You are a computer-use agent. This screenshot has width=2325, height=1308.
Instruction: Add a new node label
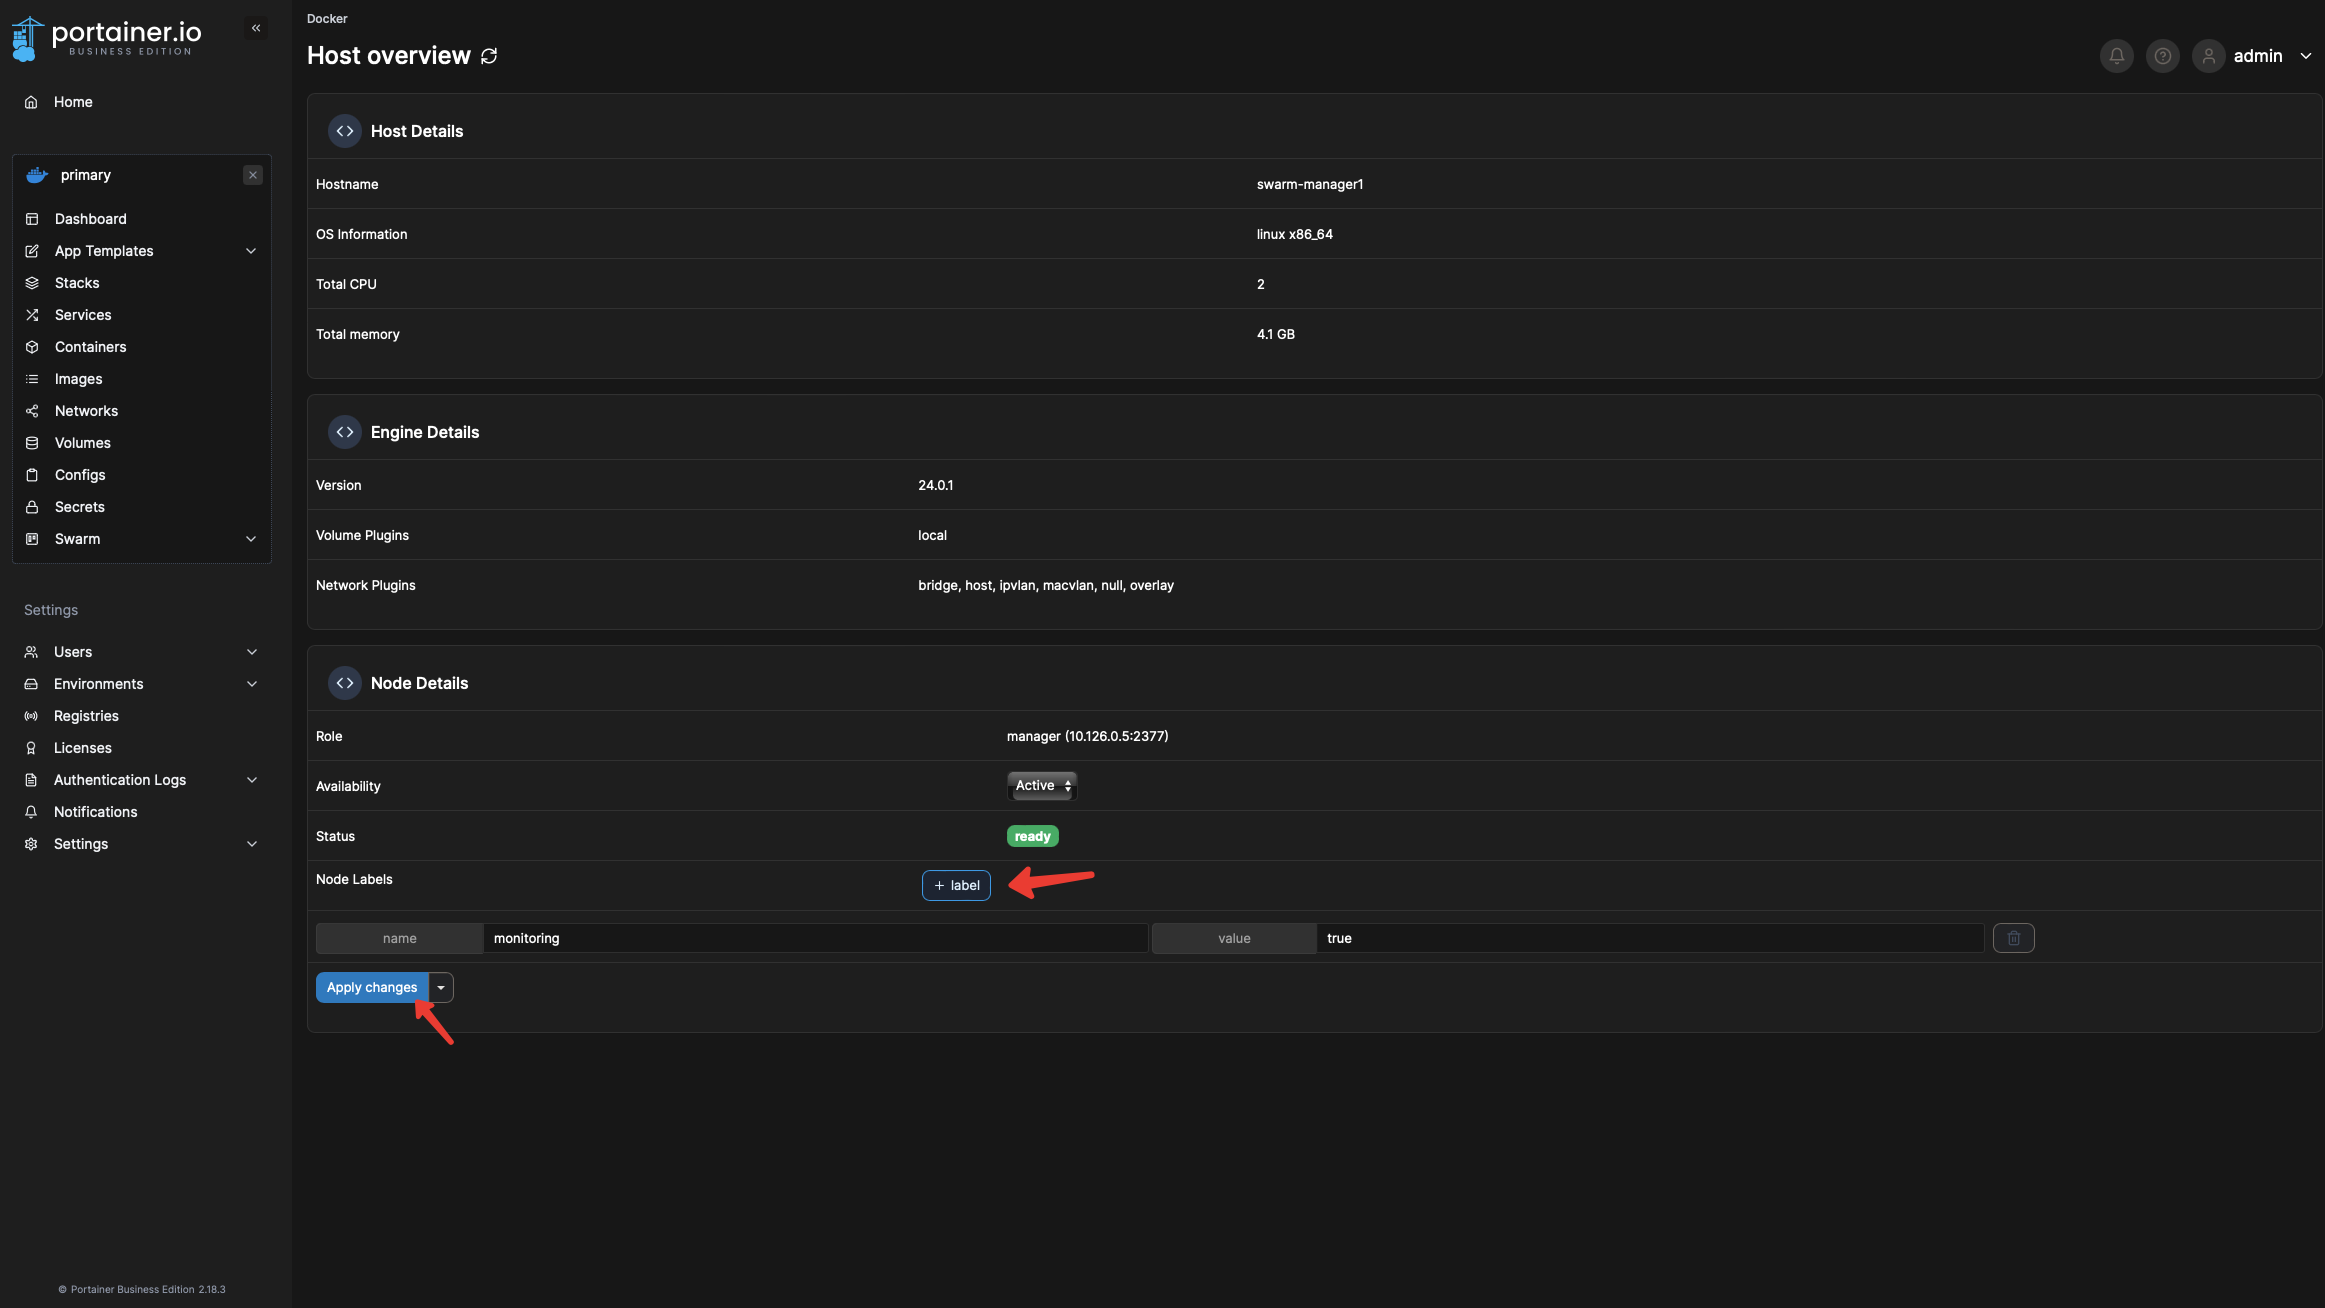956,886
